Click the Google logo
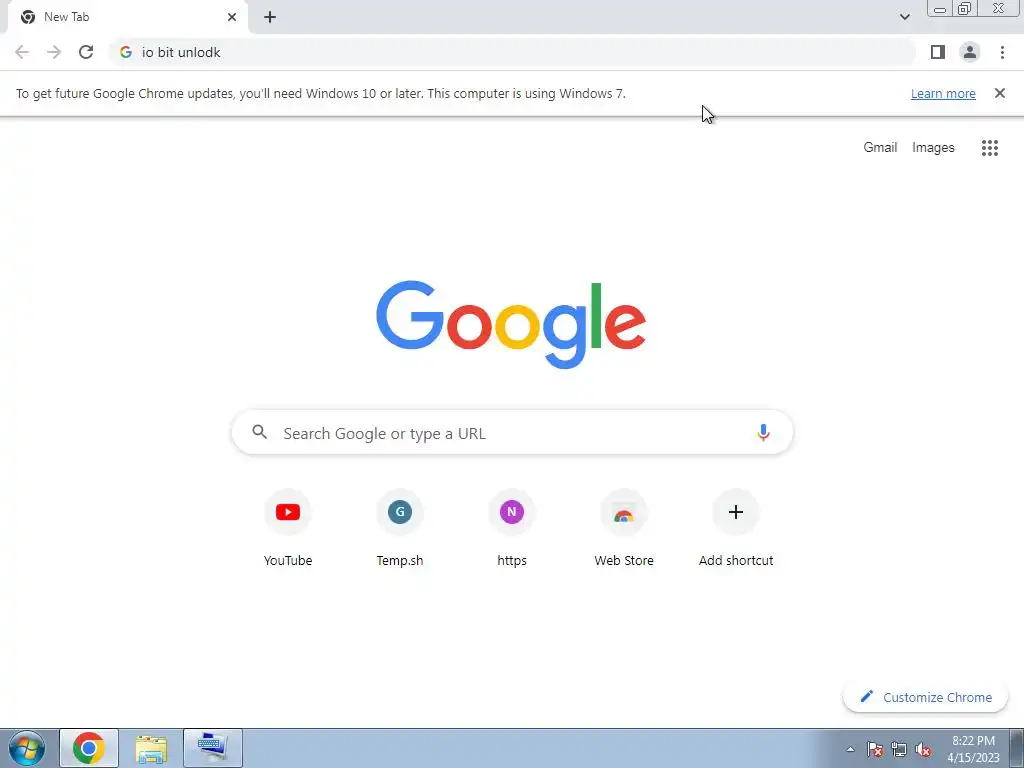Screen dimensions: 1024x768 [511, 324]
